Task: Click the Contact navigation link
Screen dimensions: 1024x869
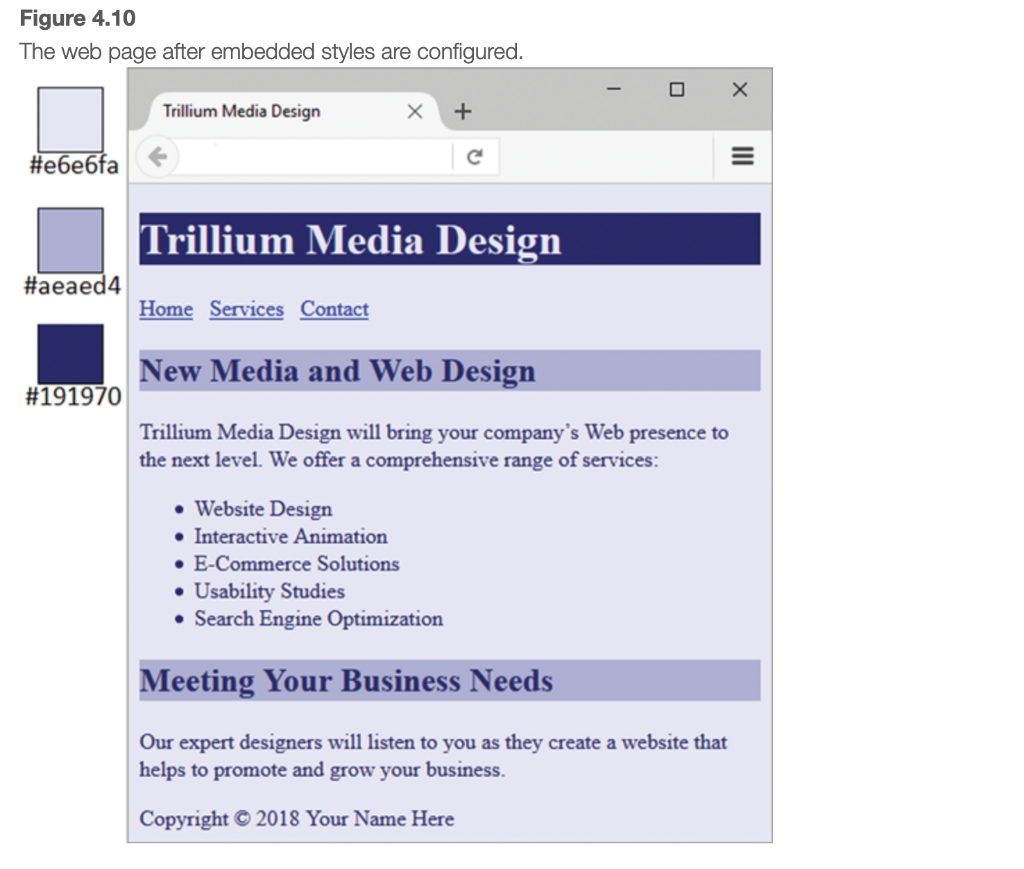Action: 334,309
